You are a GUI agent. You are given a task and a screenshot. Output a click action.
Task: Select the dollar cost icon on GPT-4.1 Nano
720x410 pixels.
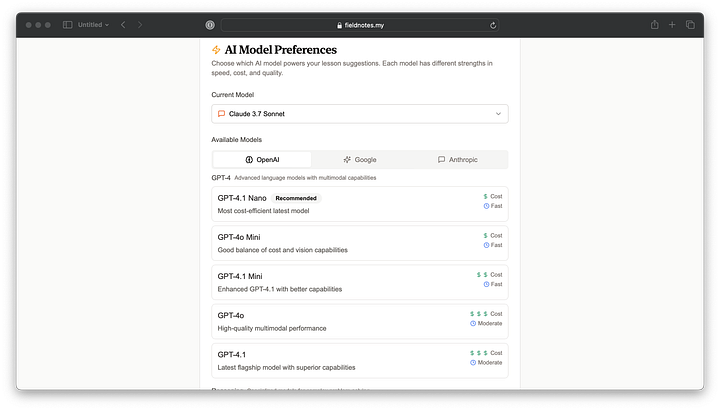tap(485, 197)
